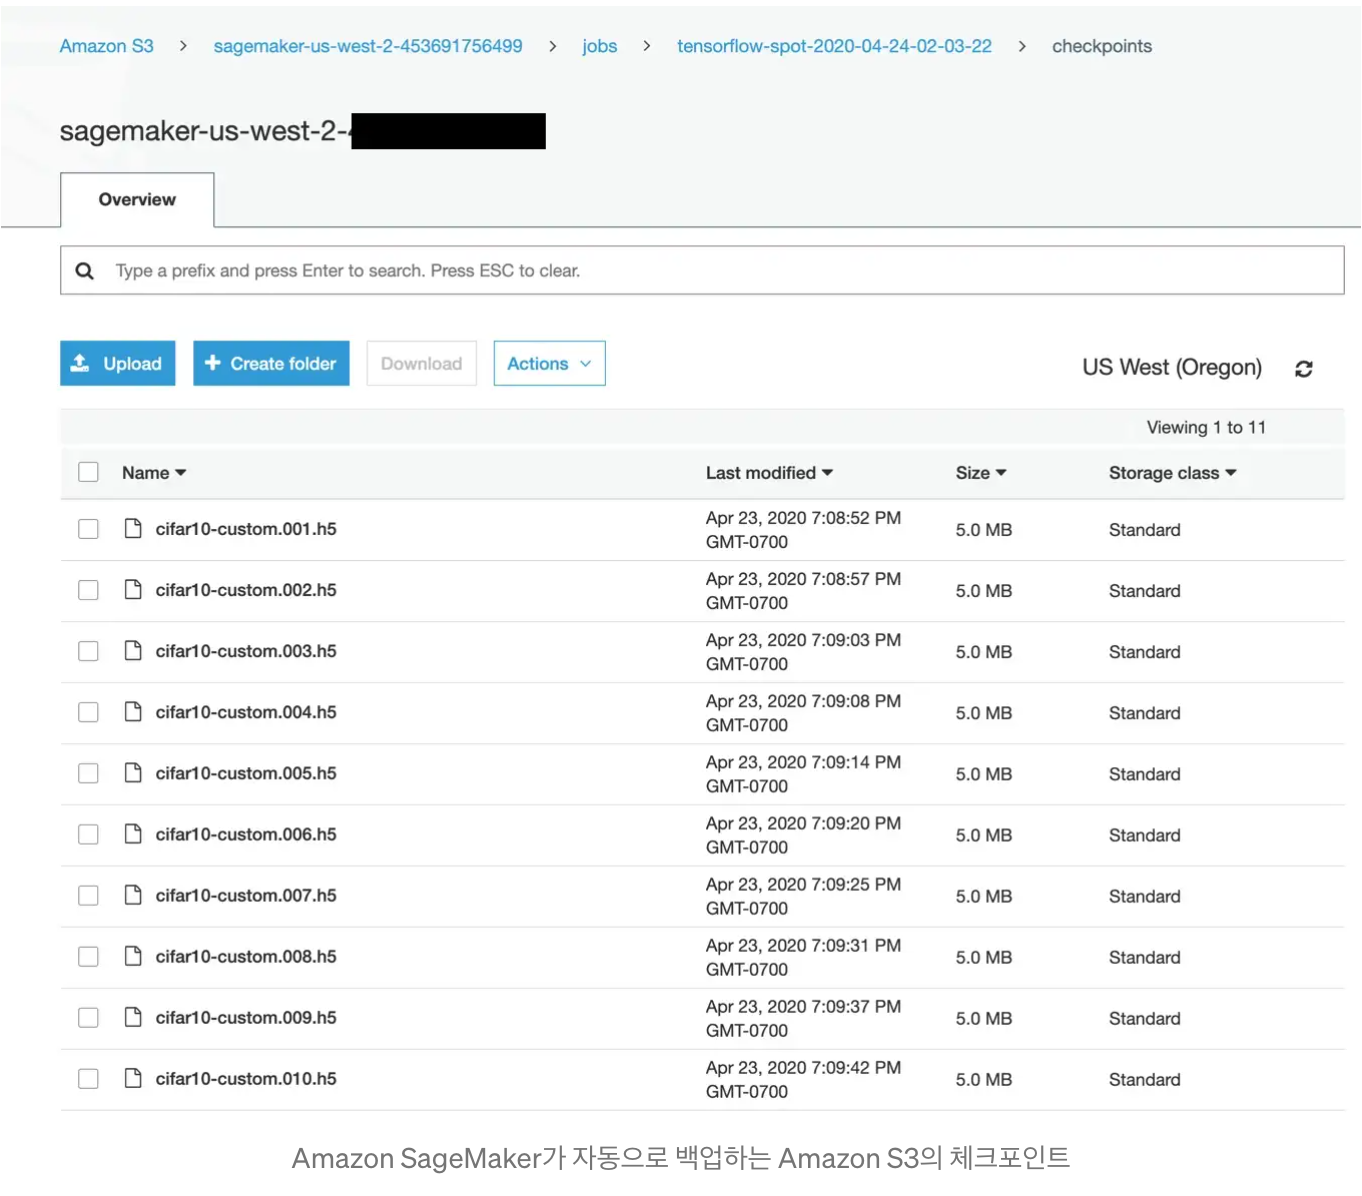The image size is (1362, 1196).
Task: Open the jobs breadcrumb link
Action: pyautogui.click(x=600, y=46)
